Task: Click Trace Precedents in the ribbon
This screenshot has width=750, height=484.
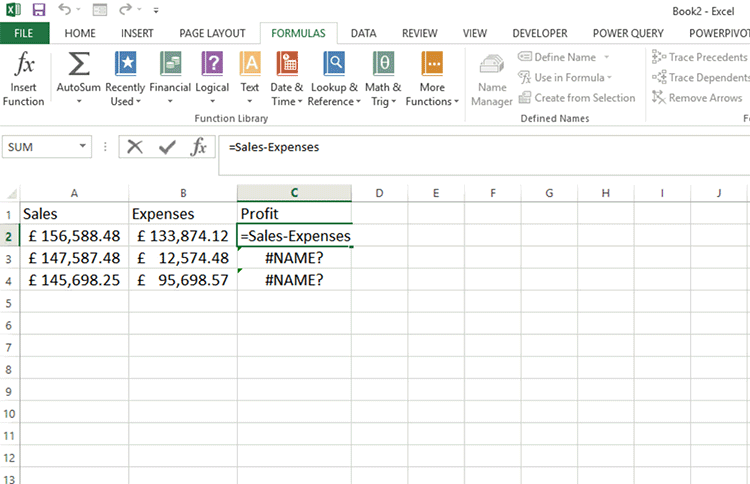Action: 700,58
